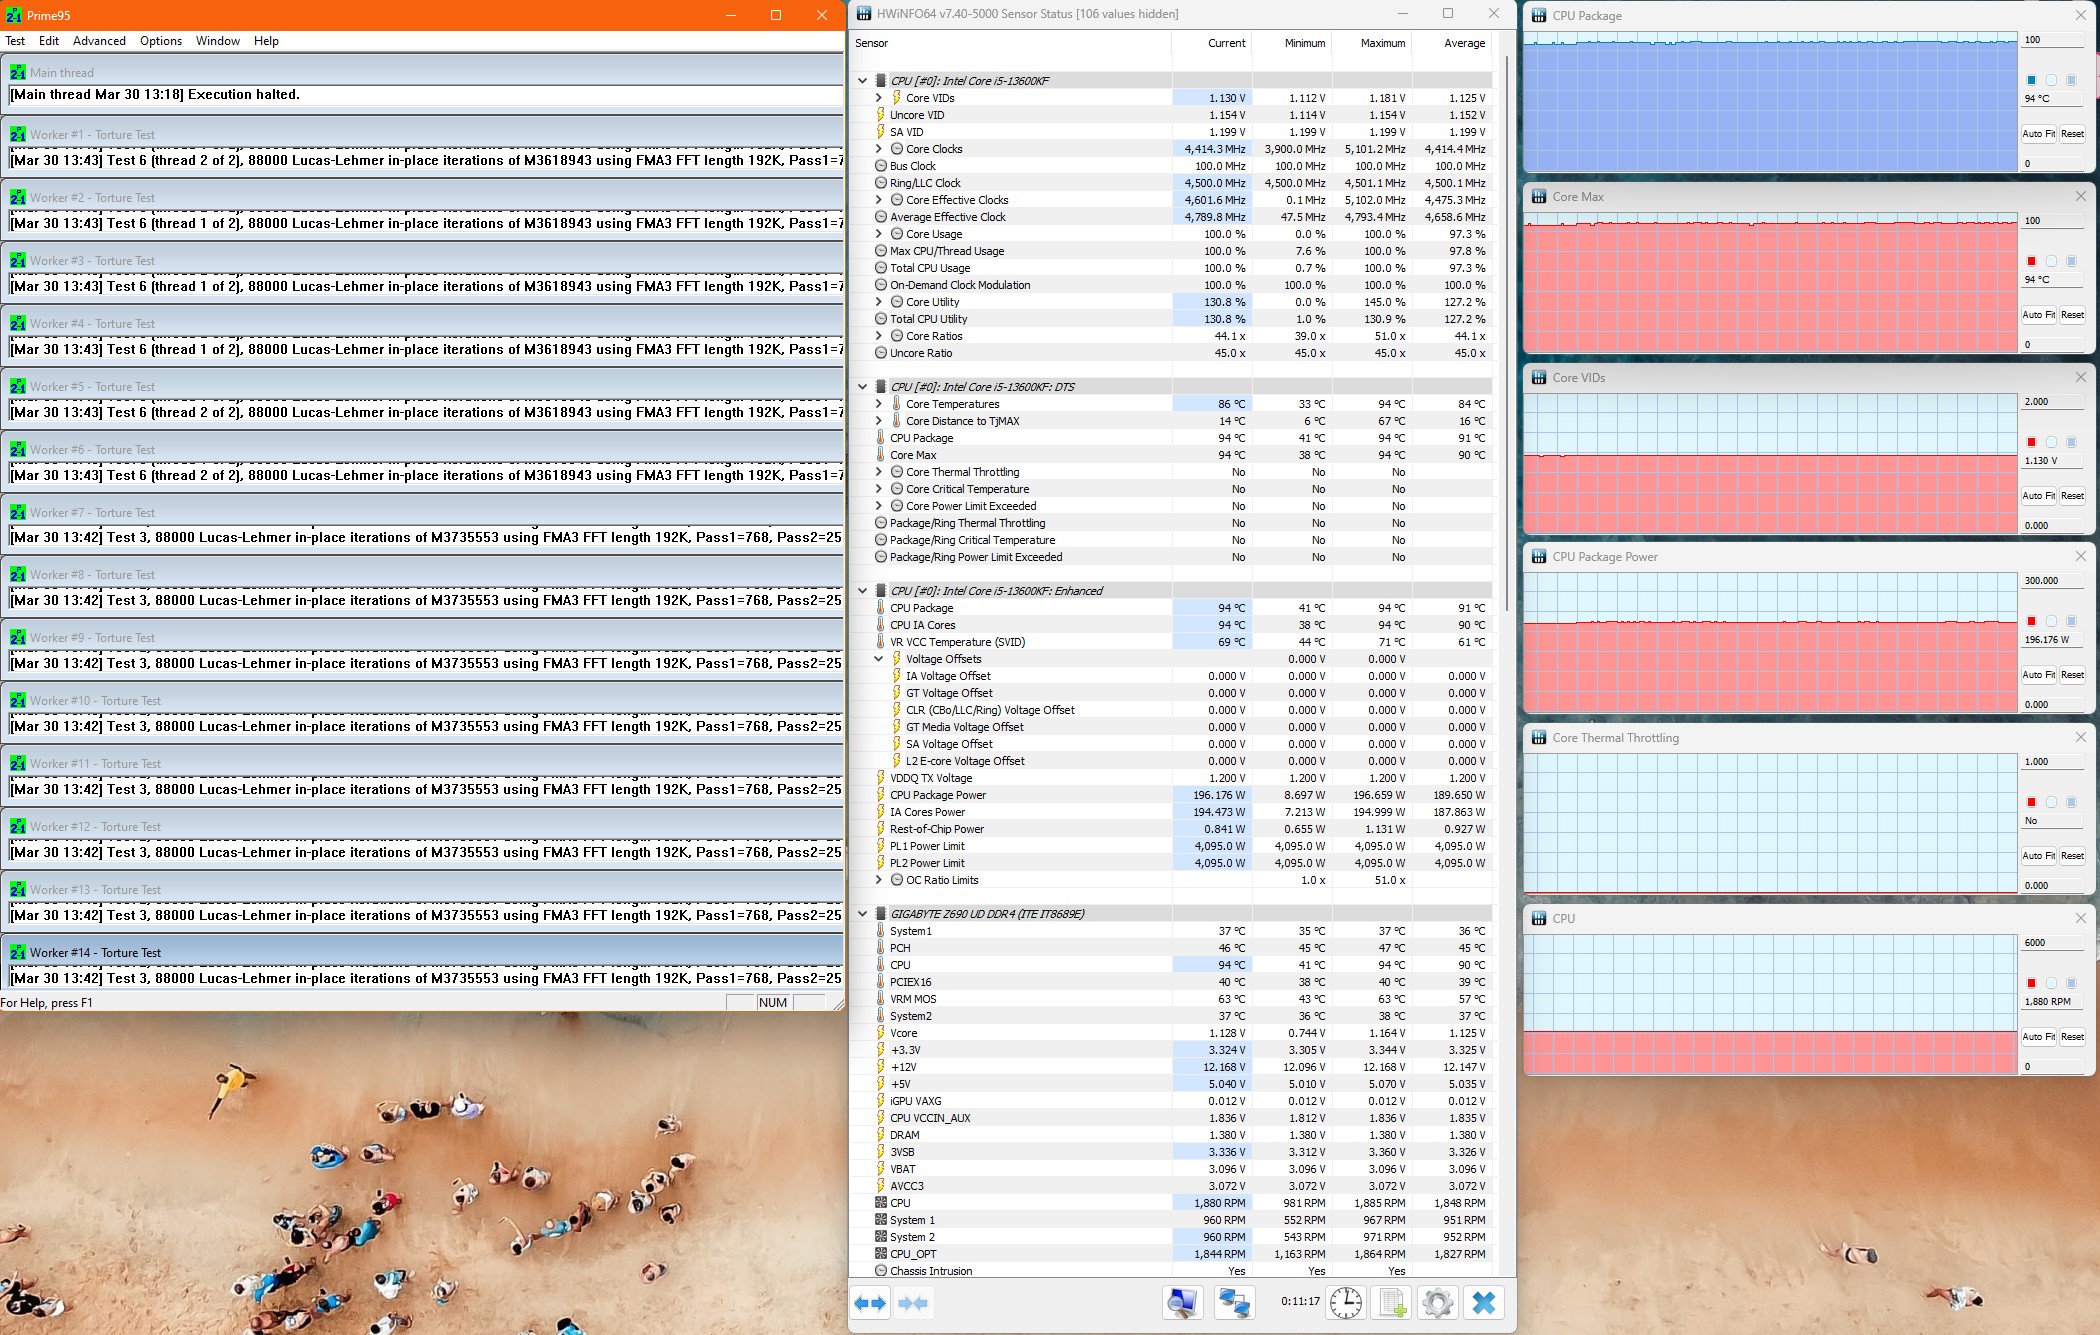Click the remote network monitors icon
This screenshot has width=2100, height=1335.
coord(1234,1303)
